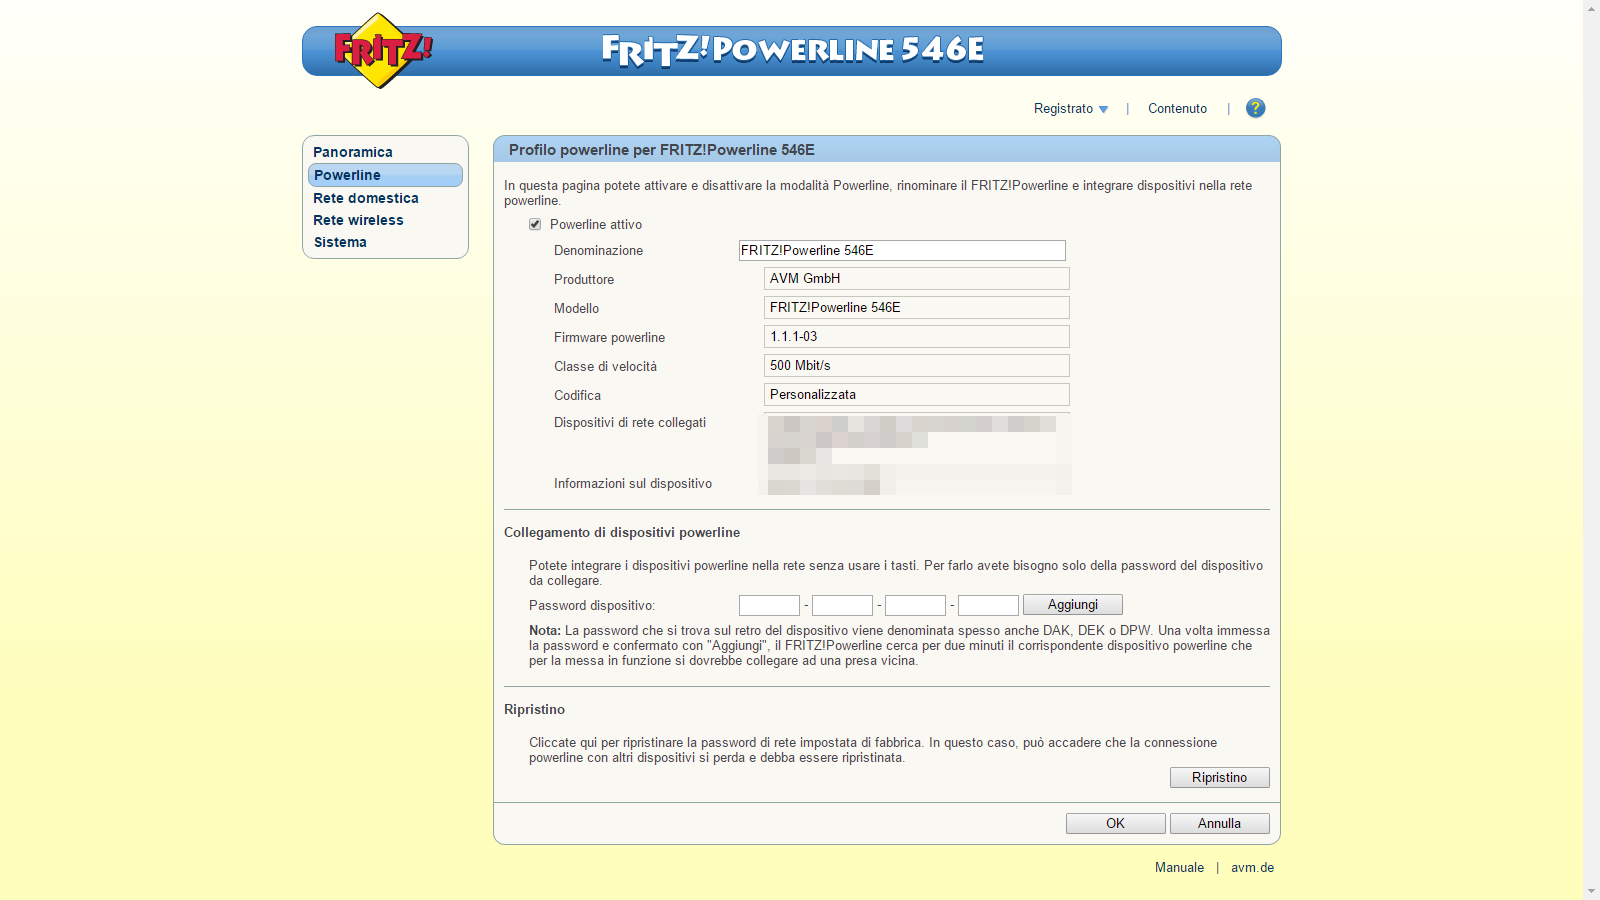Open the Sistema menu item
Viewport: 1600px width, 900px height.
(x=340, y=242)
